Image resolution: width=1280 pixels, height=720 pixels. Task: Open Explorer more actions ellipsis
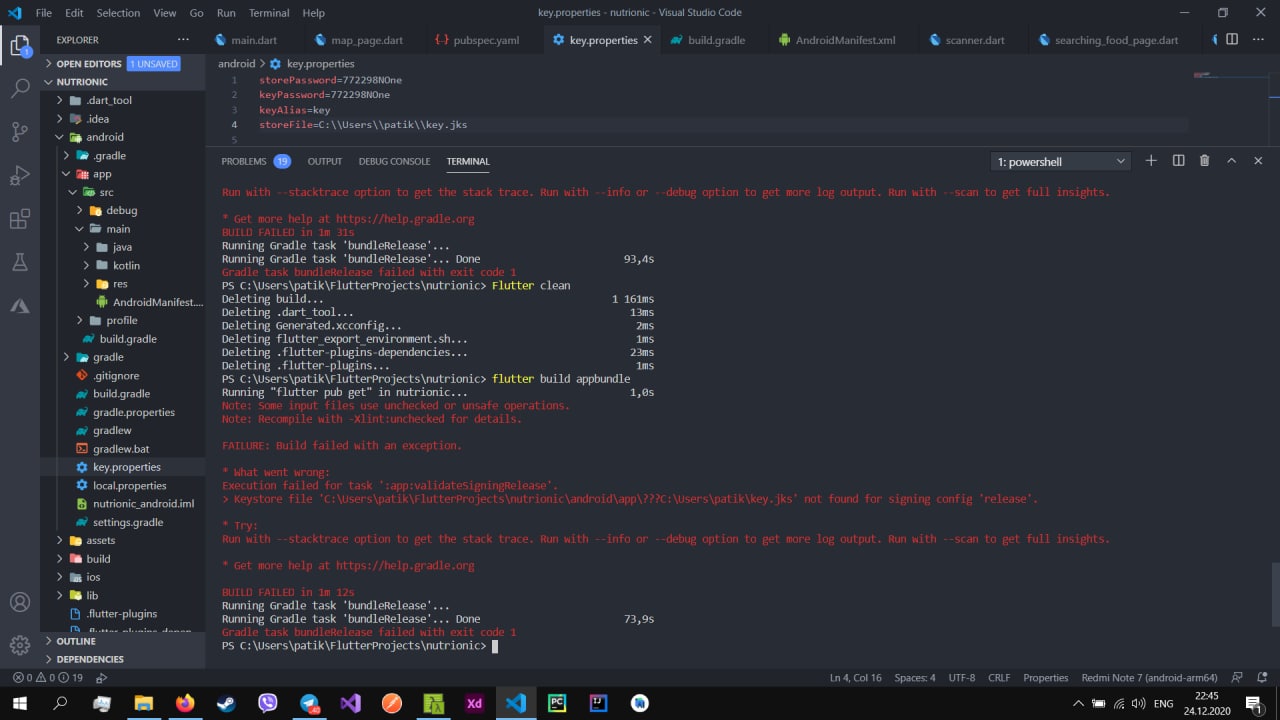coord(183,40)
